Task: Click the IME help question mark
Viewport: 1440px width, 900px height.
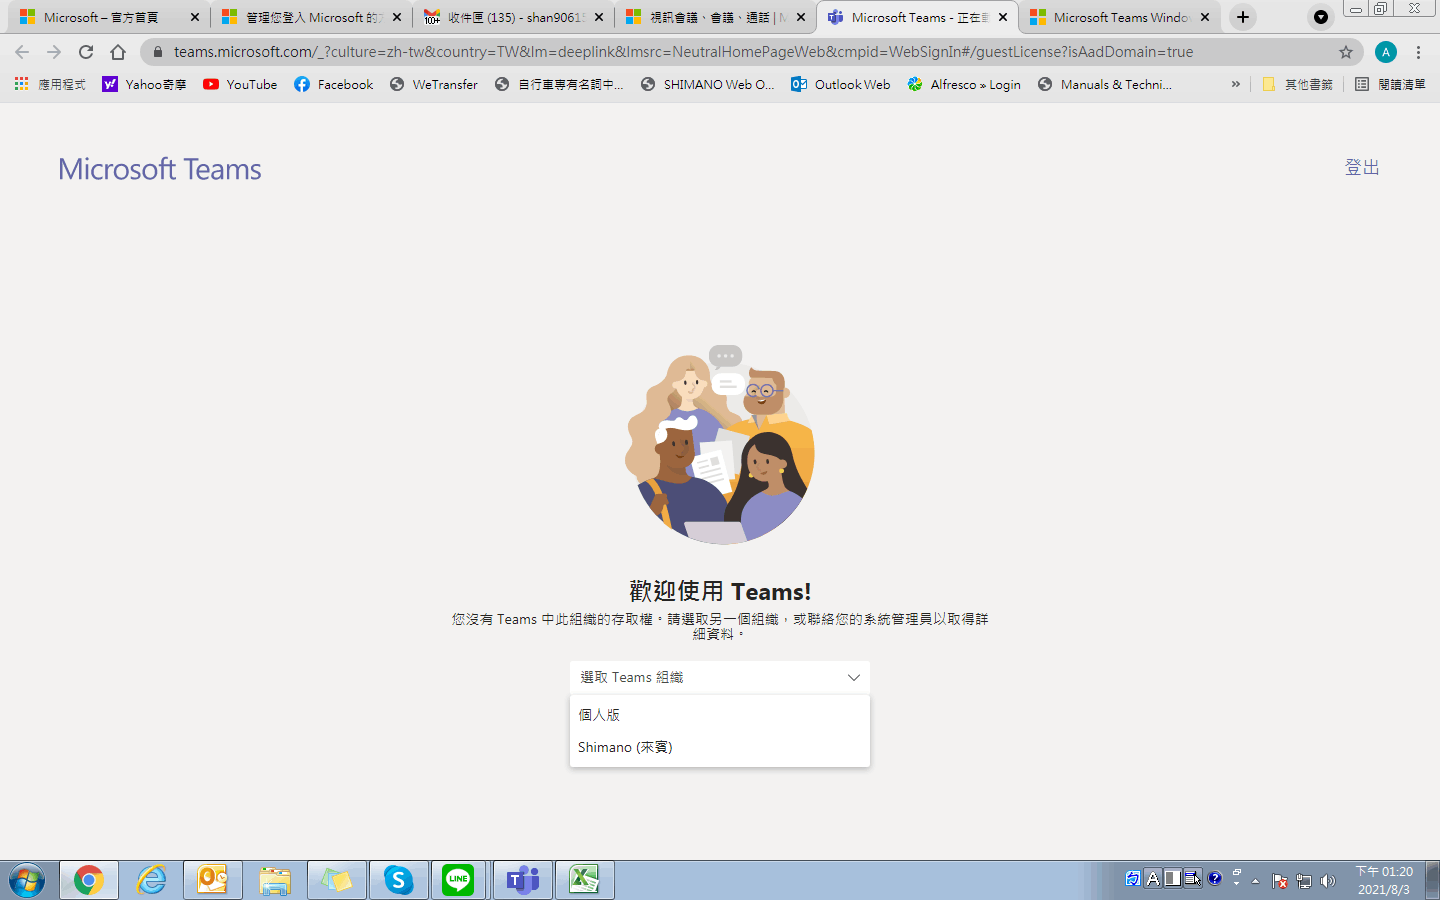Action: point(1214,878)
